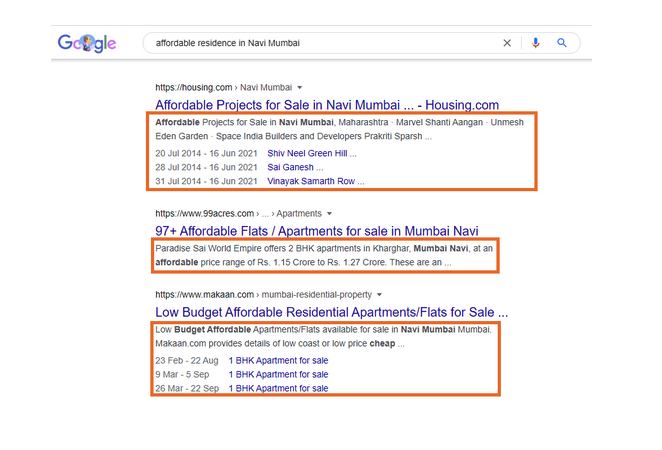The image size is (662, 450).
Task: Click the magnifying glass search icon
Action: pyautogui.click(x=562, y=43)
